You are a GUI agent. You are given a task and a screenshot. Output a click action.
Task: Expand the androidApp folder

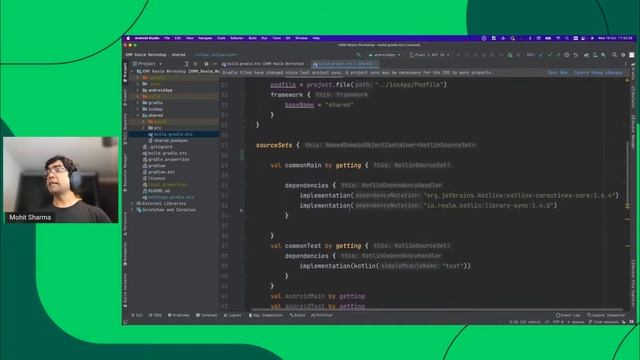coord(138,90)
